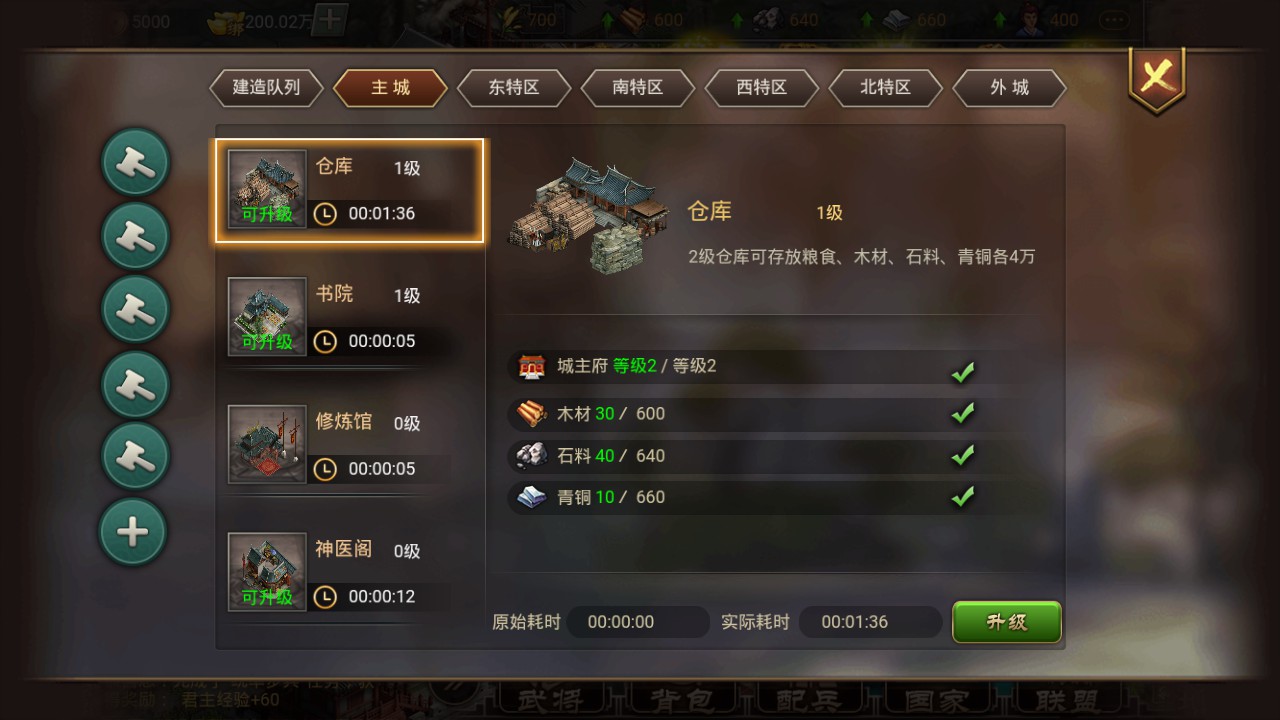Click the gold plus button in top bar
This screenshot has width=1280, height=720.
[x=331, y=20]
